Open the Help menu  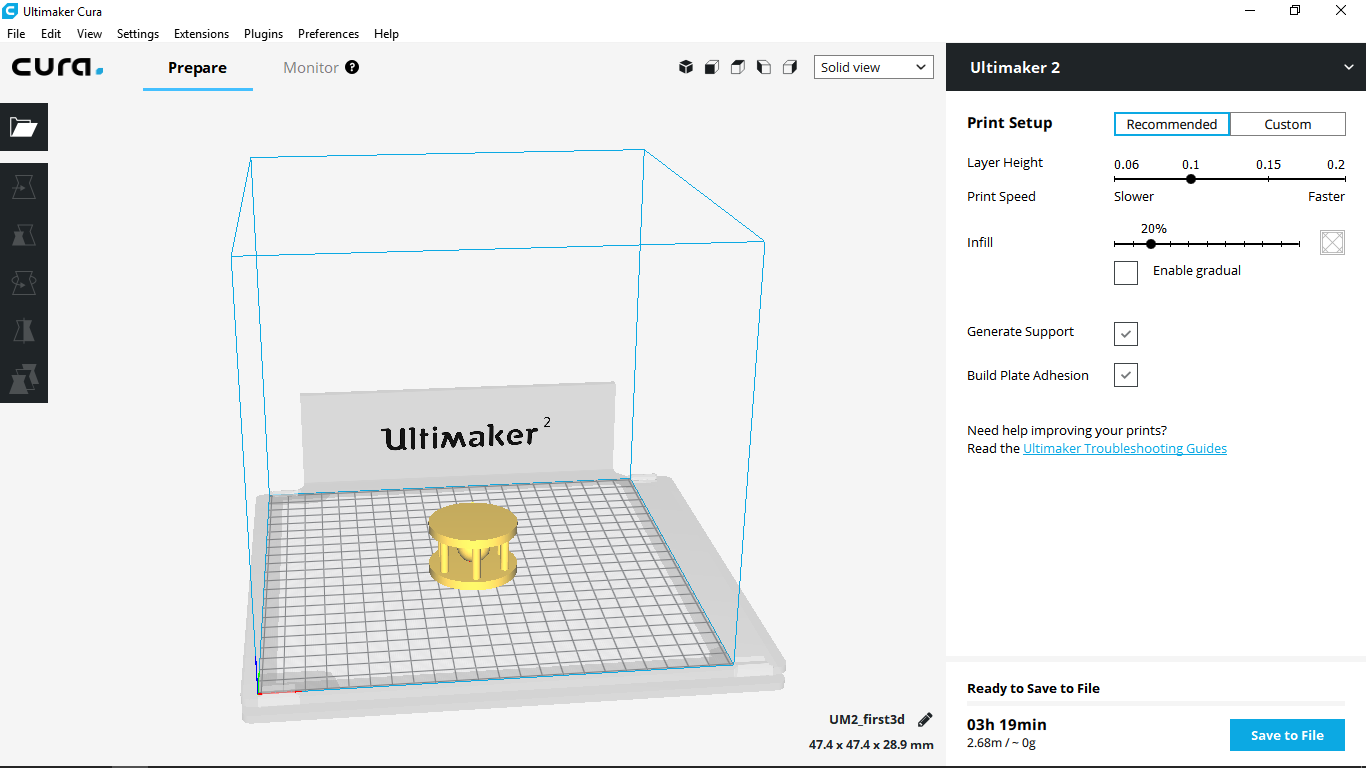(386, 33)
